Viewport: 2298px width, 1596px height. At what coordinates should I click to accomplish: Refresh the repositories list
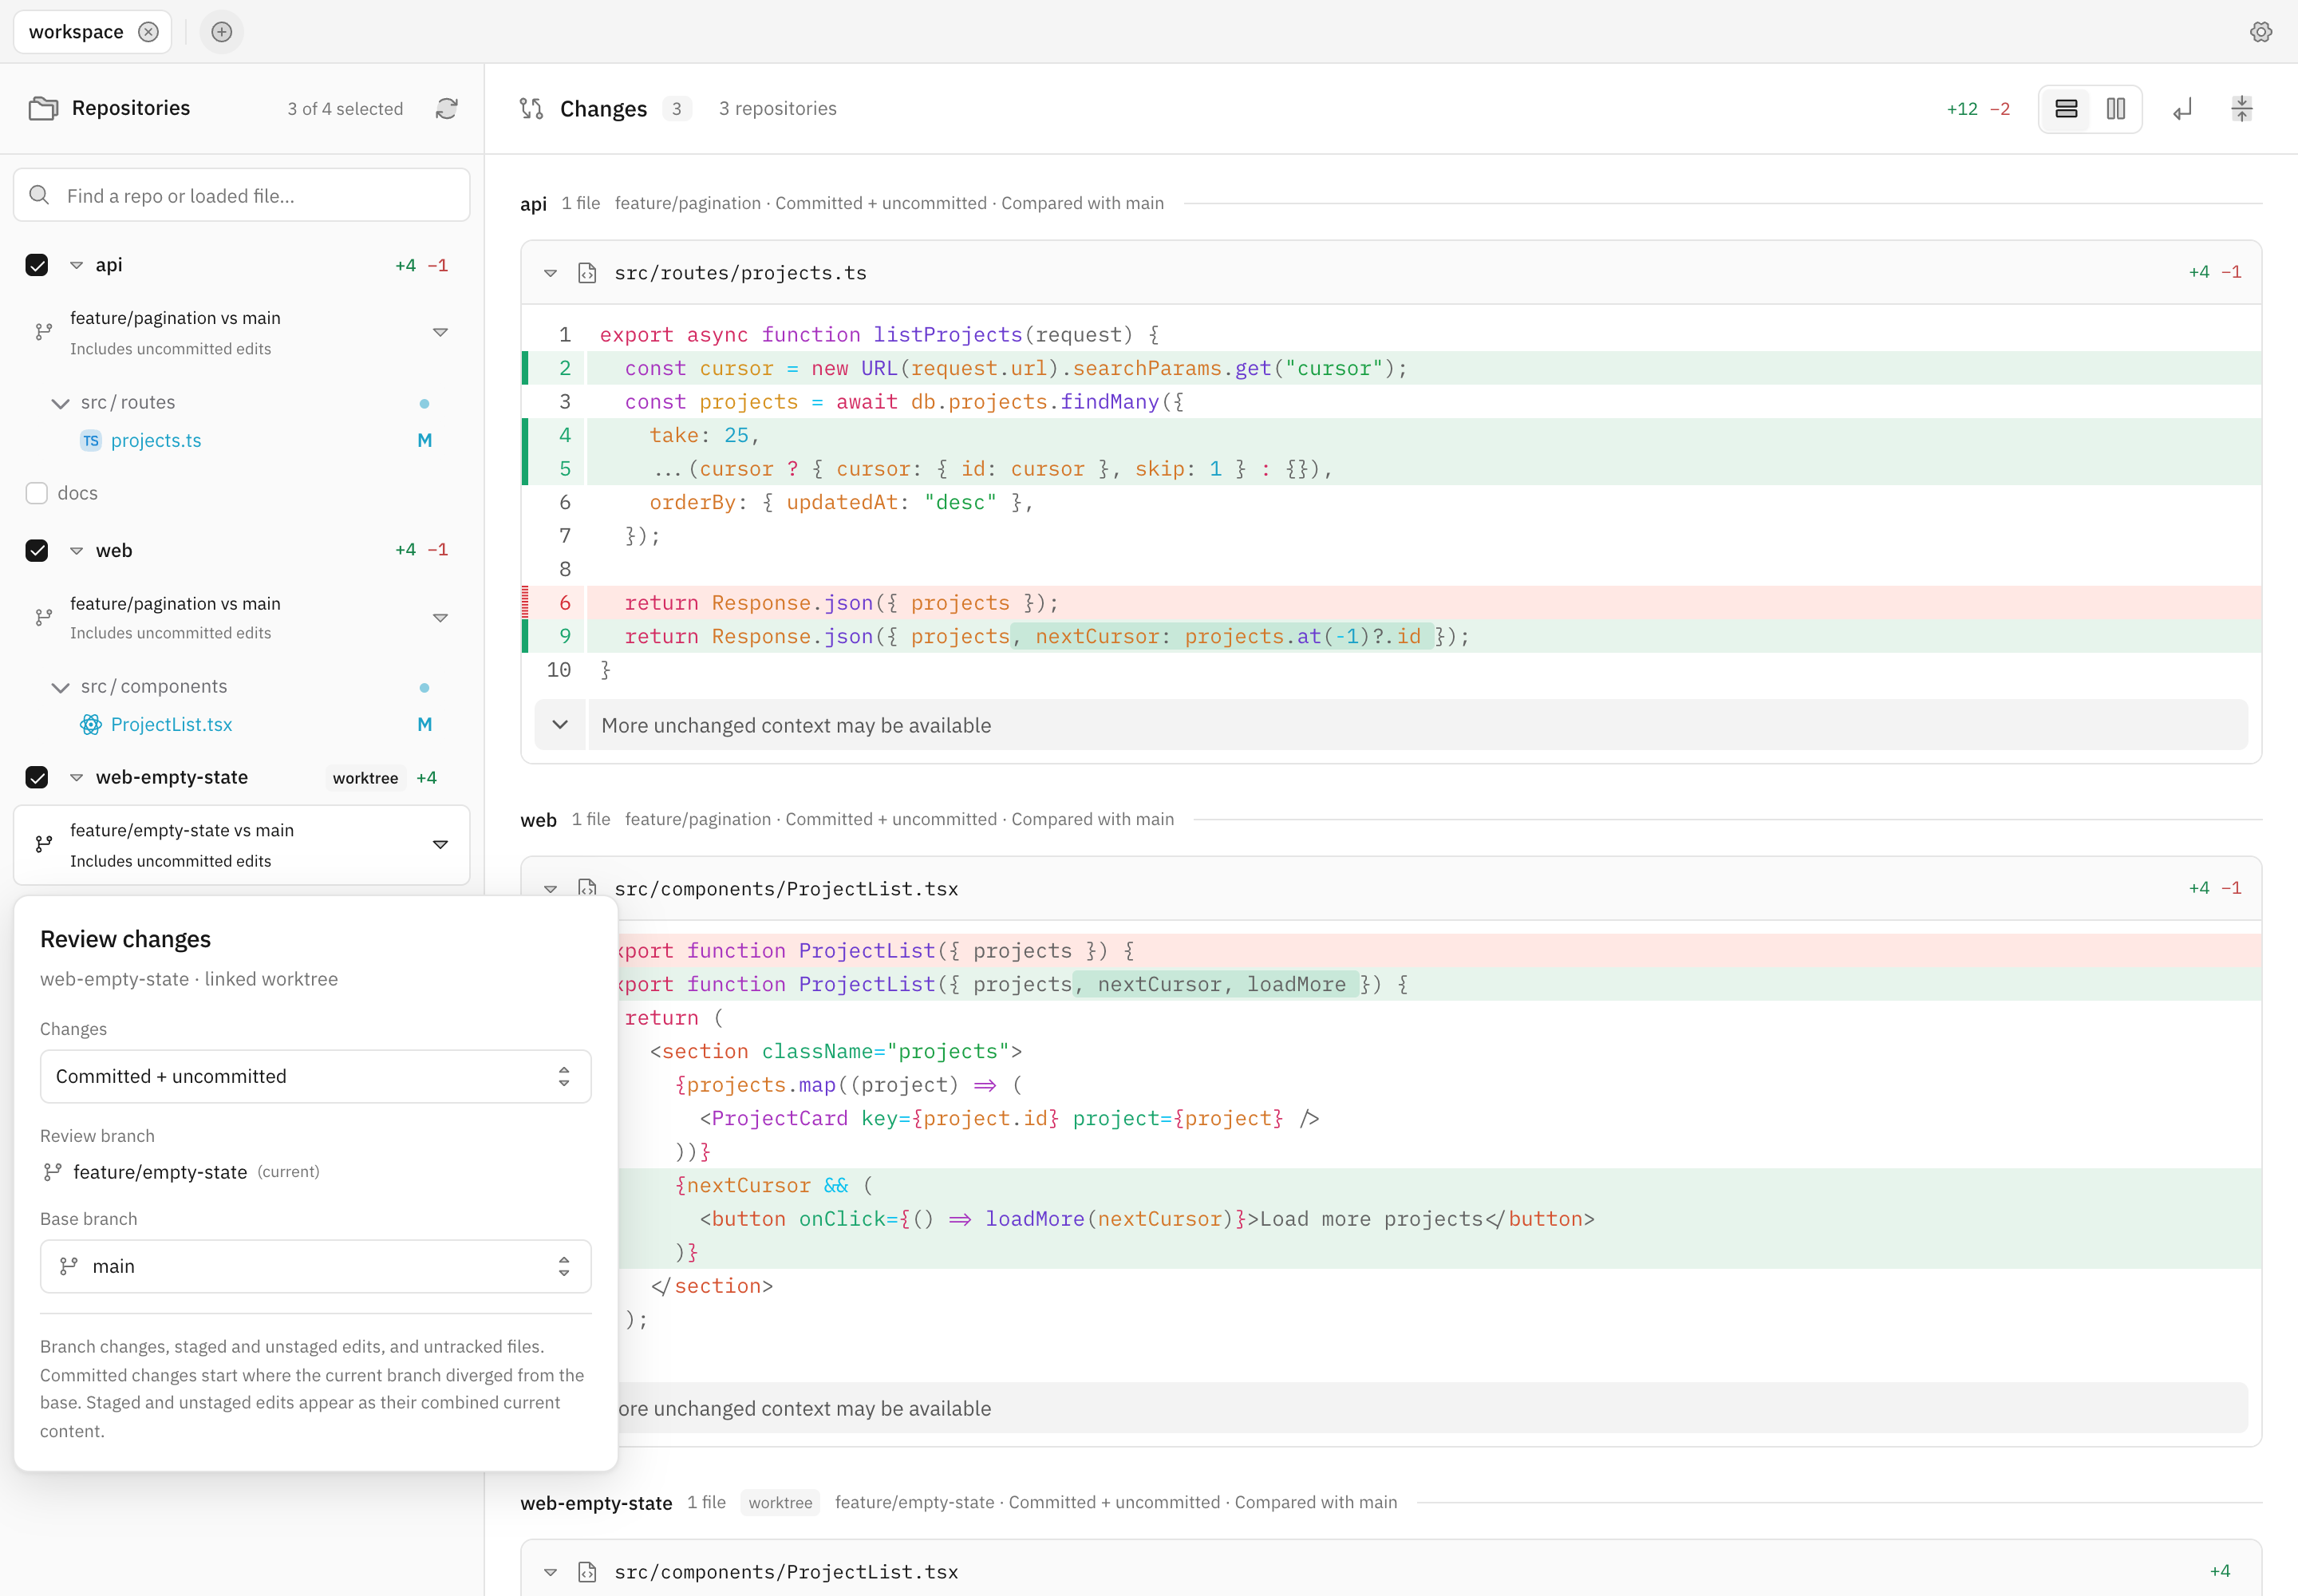pyautogui.click(x=447, y=108)
